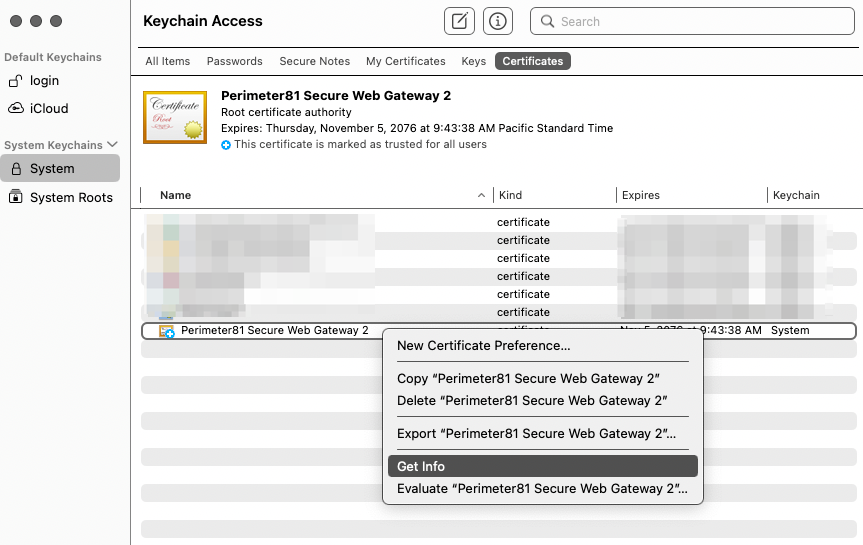Screen dimensions: 863x545
Task: Switch to Passwords tab
Action: (234, 61)
